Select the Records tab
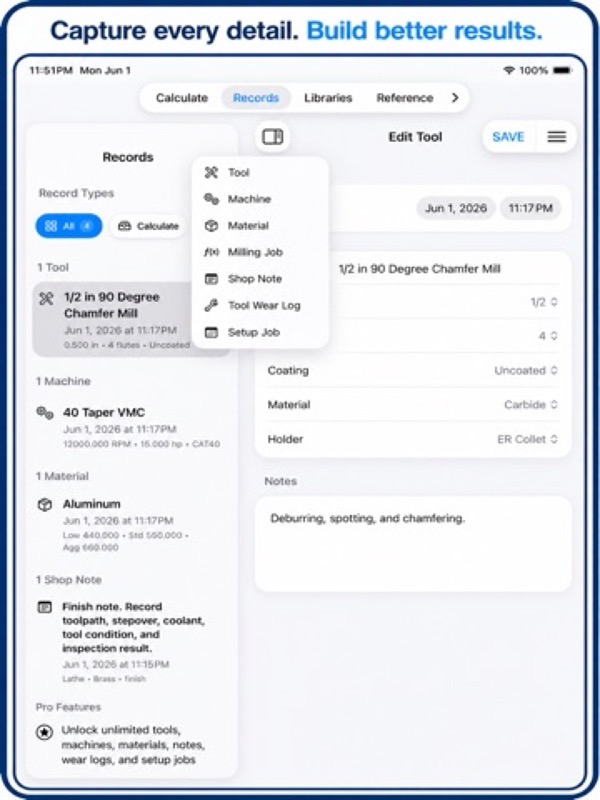600x800 pixels. (256, 98)
